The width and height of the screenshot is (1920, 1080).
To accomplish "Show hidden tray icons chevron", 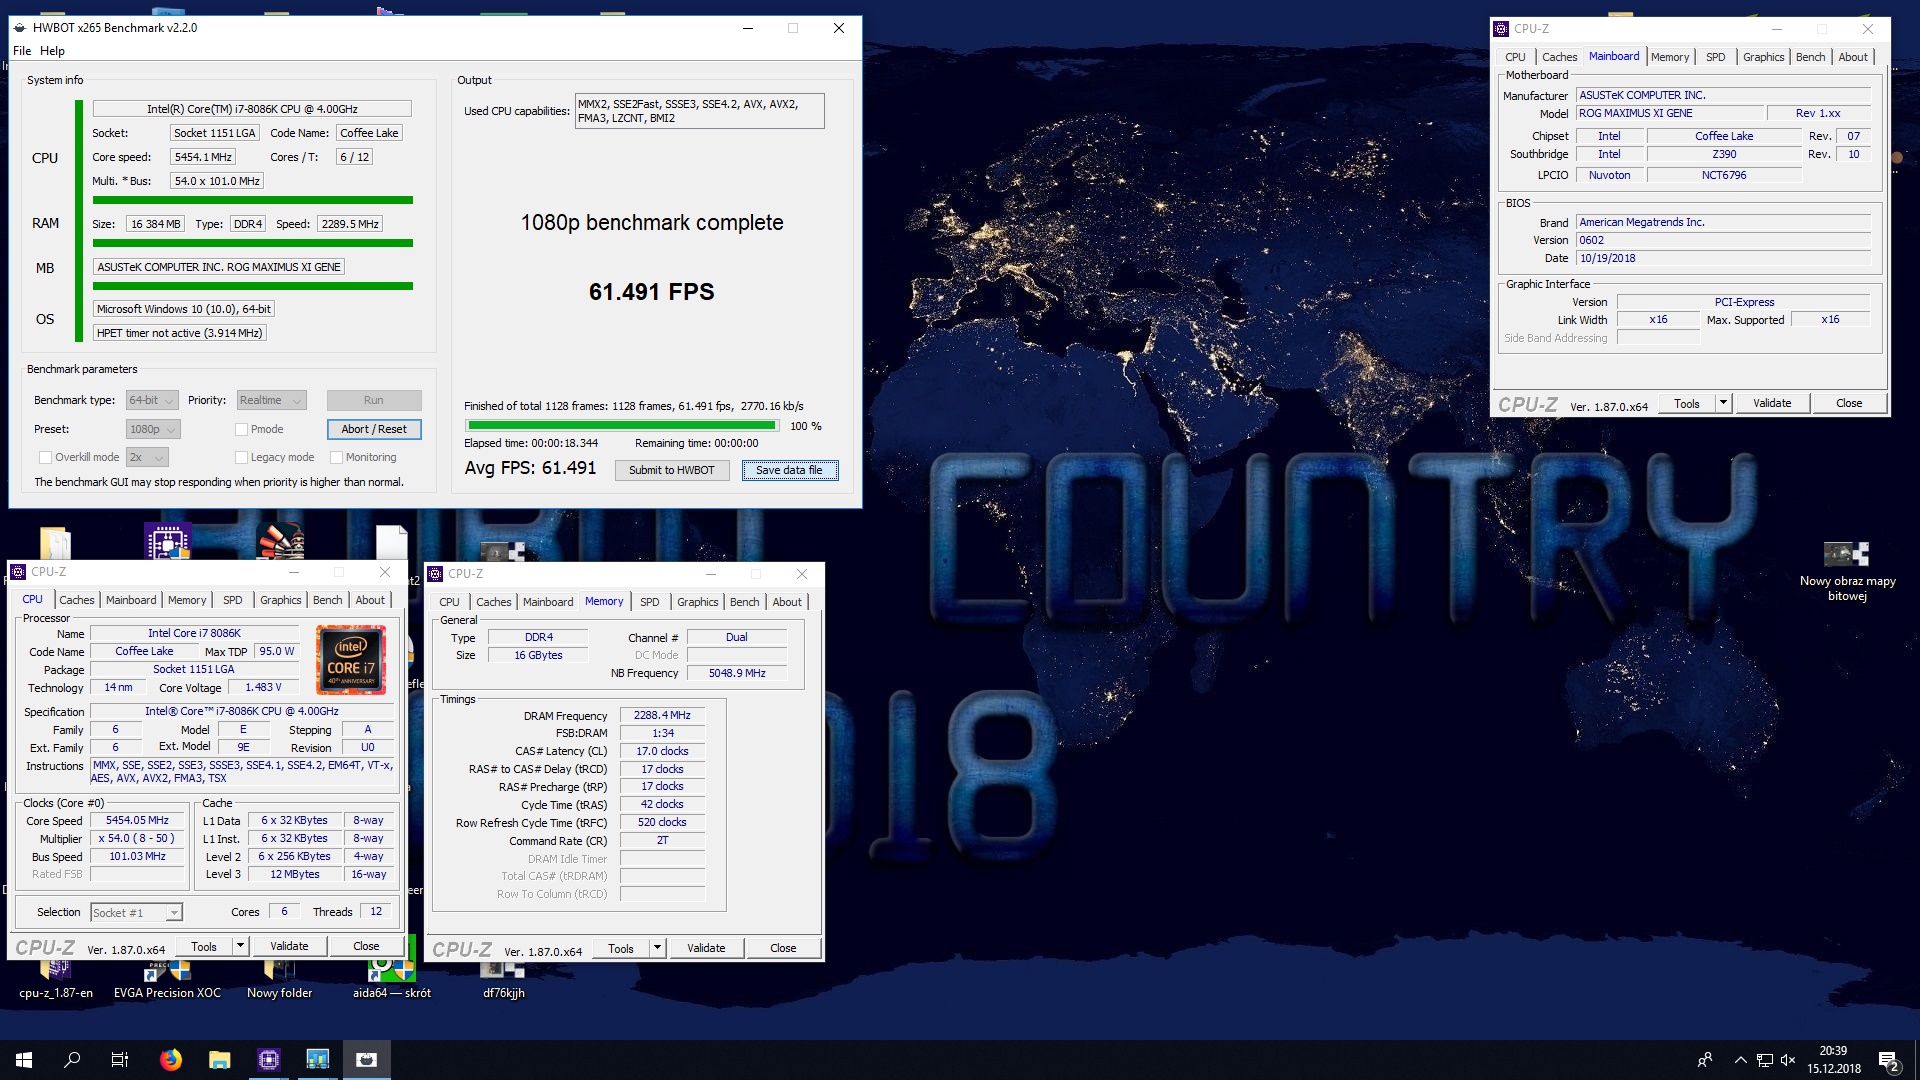I will (1740, 1060).
